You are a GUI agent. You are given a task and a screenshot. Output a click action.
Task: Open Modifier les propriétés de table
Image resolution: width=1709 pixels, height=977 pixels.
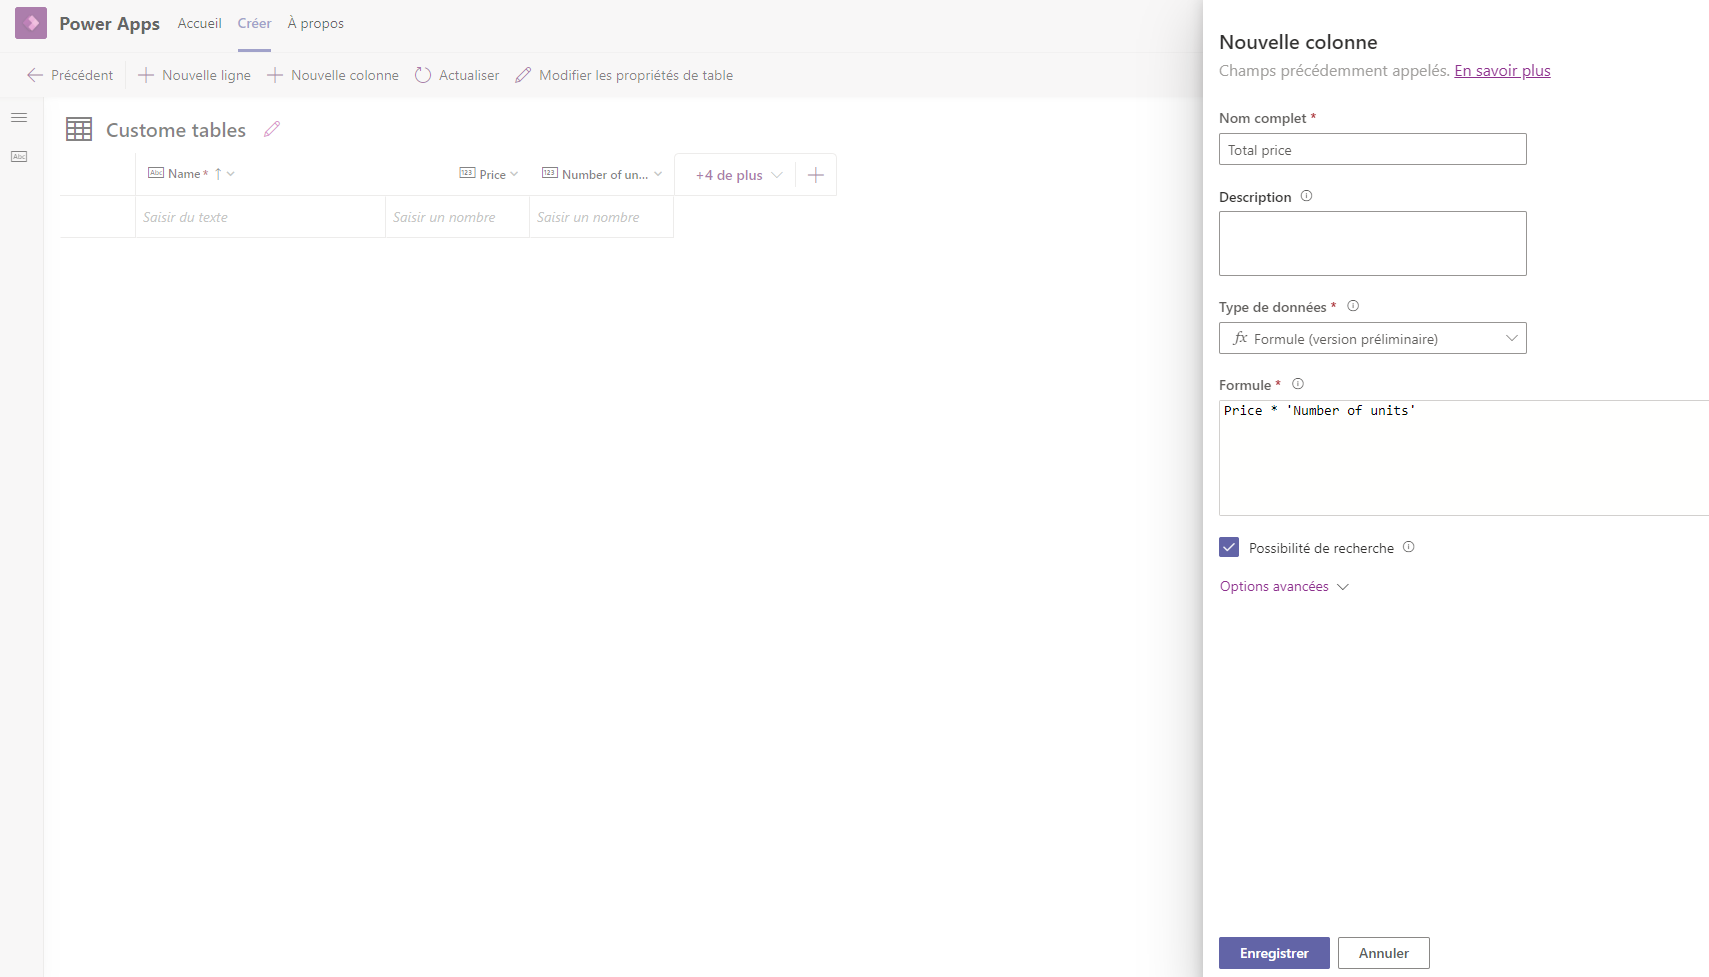click(x=624, y=75)
